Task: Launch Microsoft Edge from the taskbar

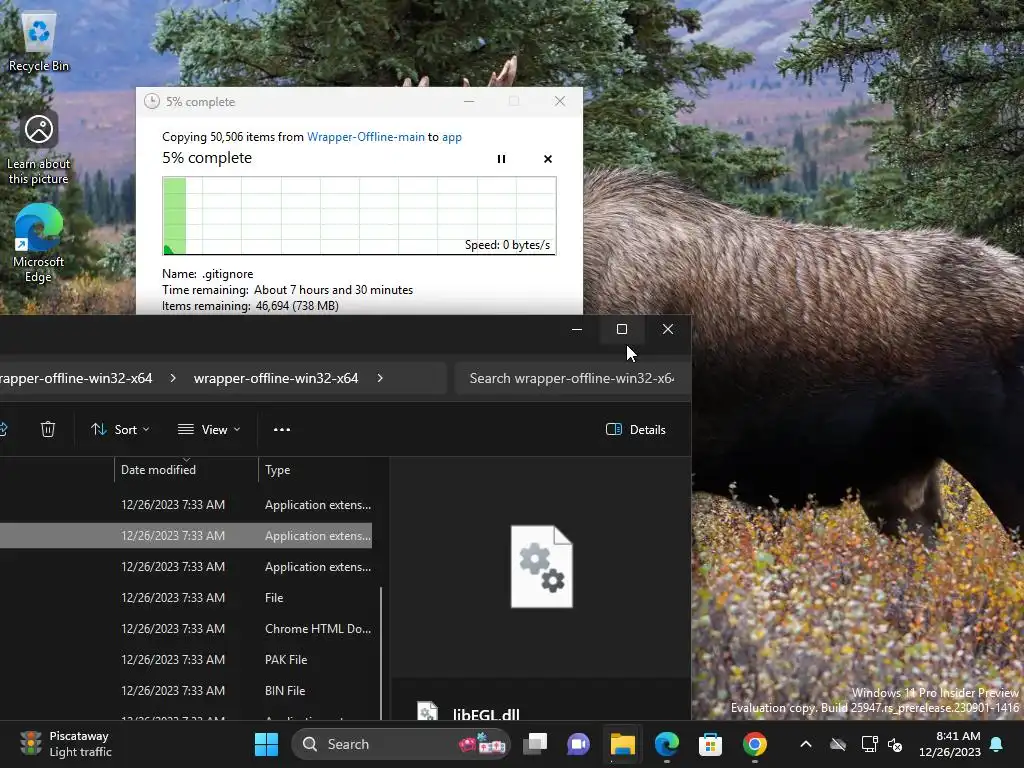Action: pos(667,744)
